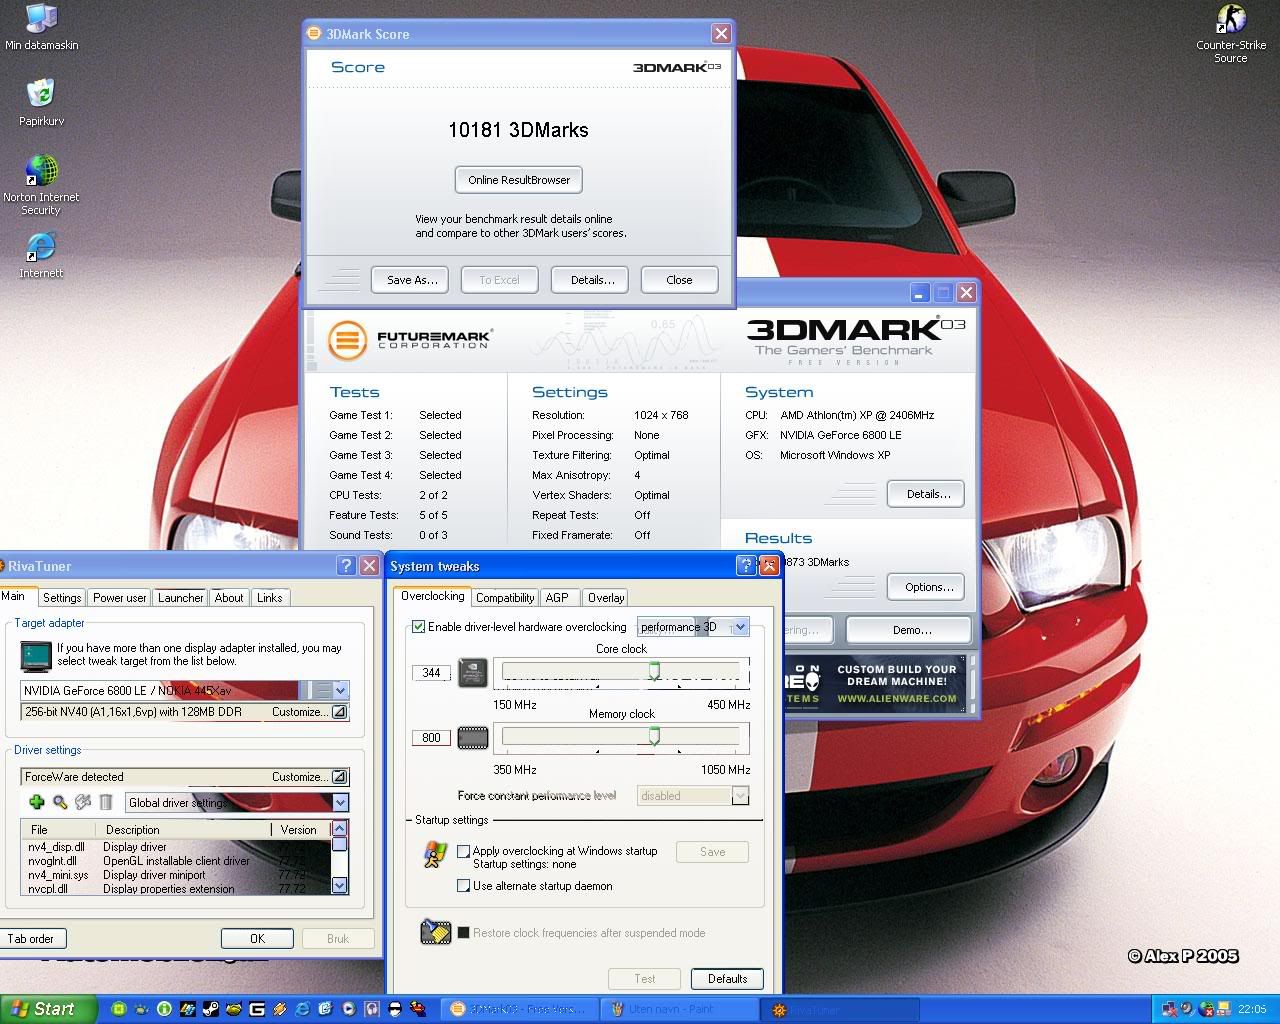
Task: Click the Tab order button
Action: (32, 939)
